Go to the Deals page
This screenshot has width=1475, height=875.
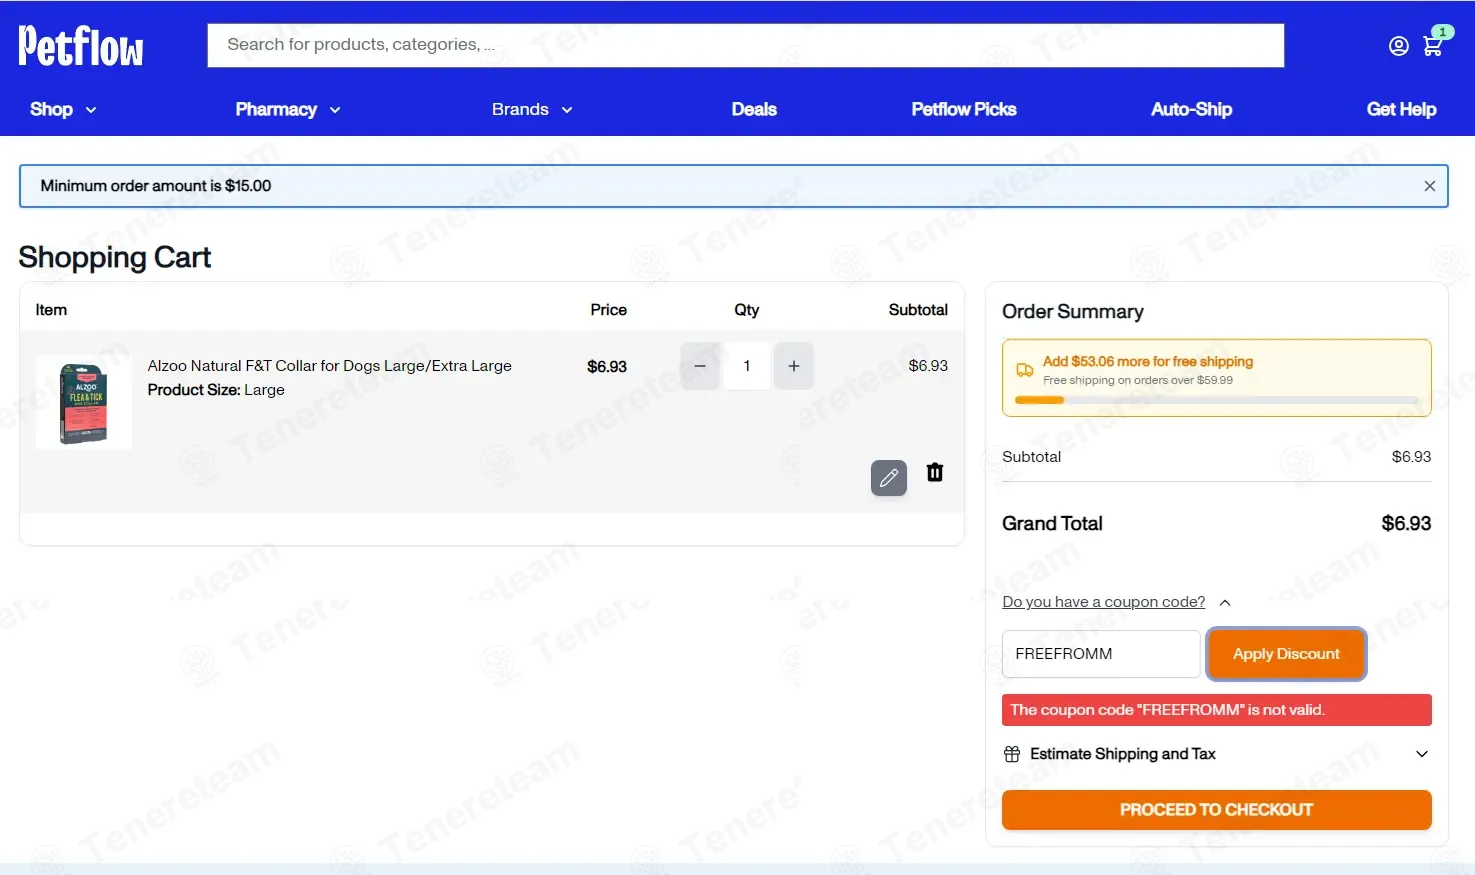(x=754, y=110)
